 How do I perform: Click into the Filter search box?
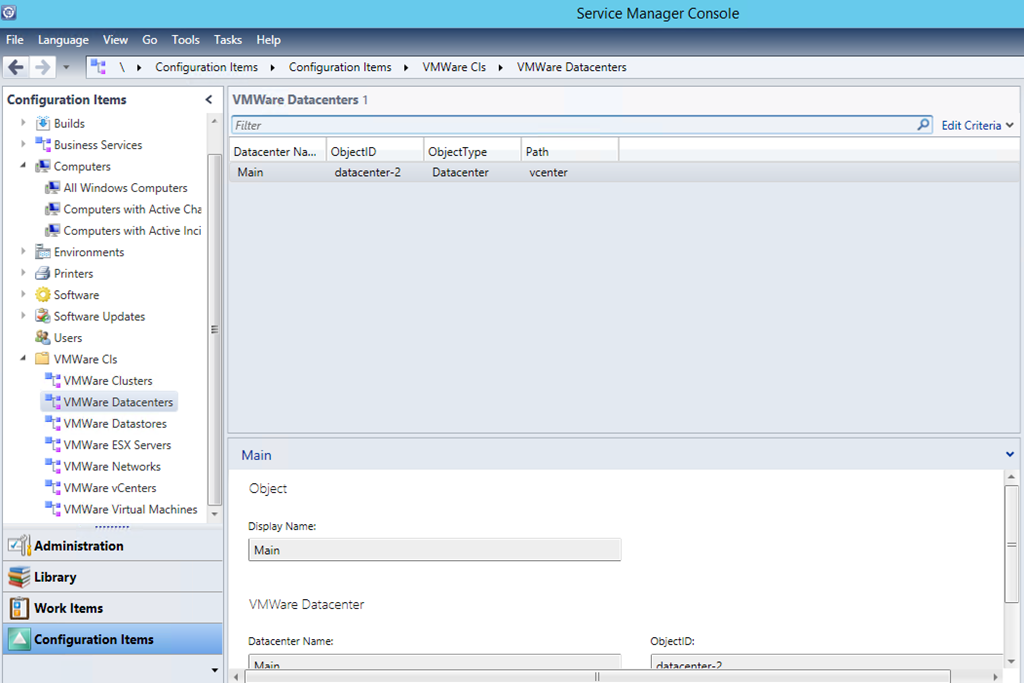[x=570, y=125]
